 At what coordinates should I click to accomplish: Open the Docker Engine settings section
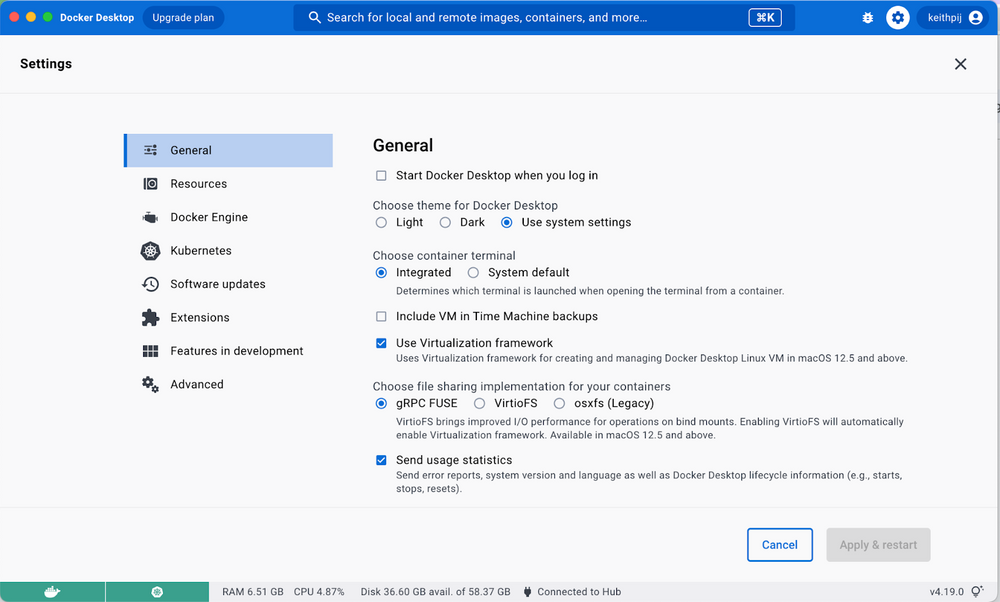(211, 217)
